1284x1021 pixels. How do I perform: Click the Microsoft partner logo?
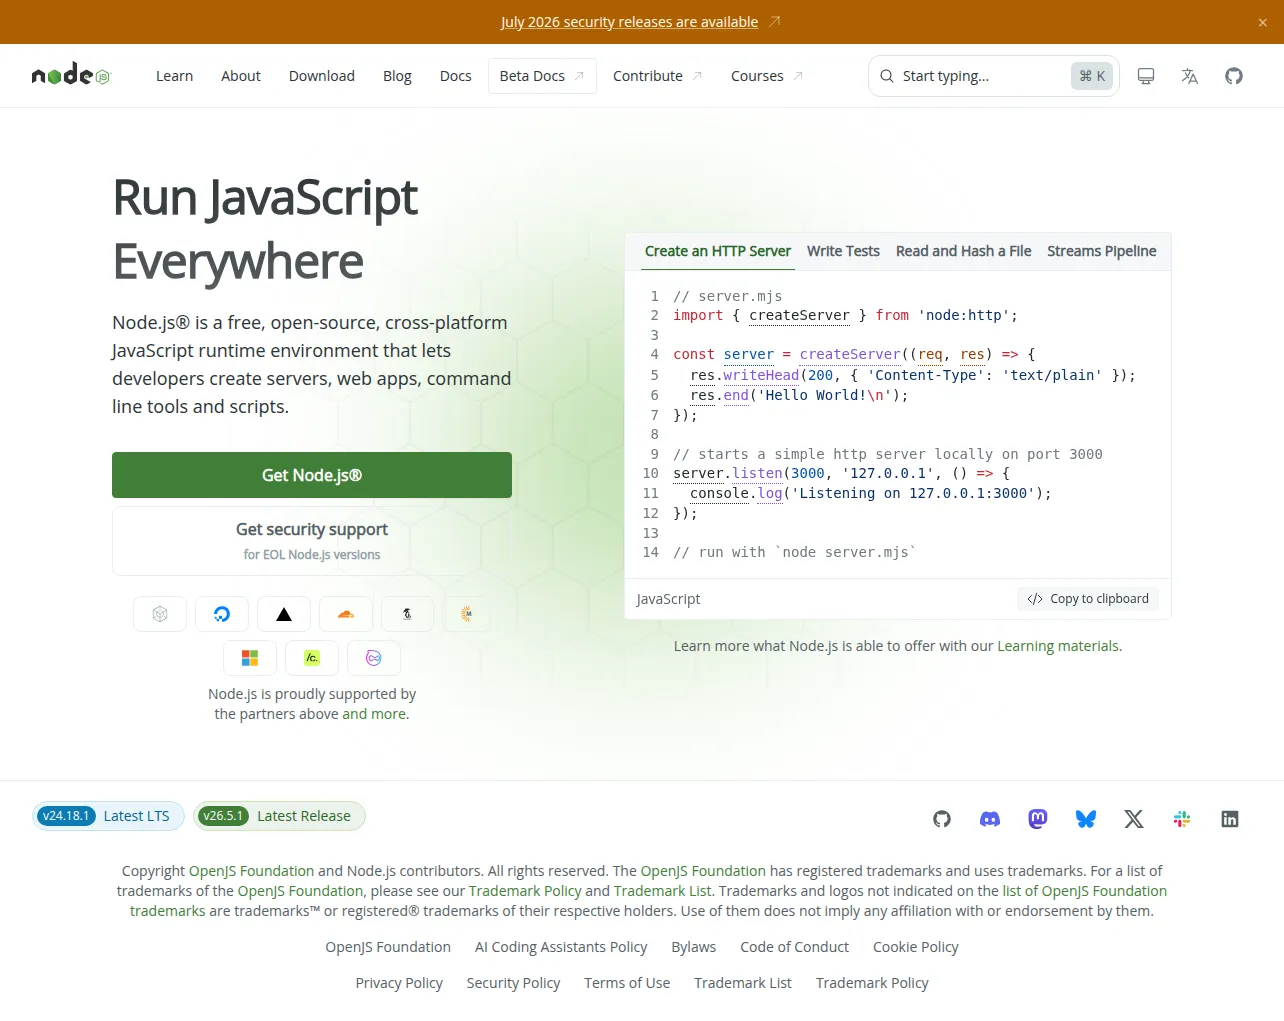tap(250, 658)
